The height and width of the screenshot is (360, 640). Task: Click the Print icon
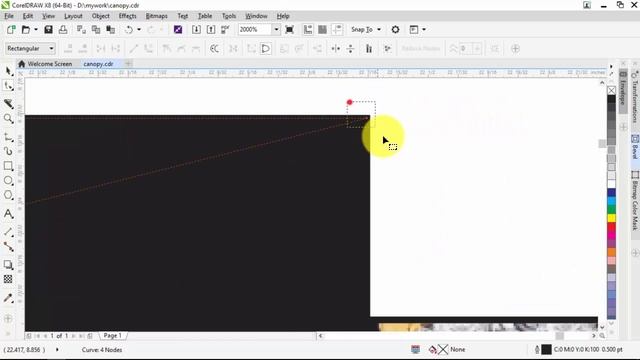click(x=63, y=29)
